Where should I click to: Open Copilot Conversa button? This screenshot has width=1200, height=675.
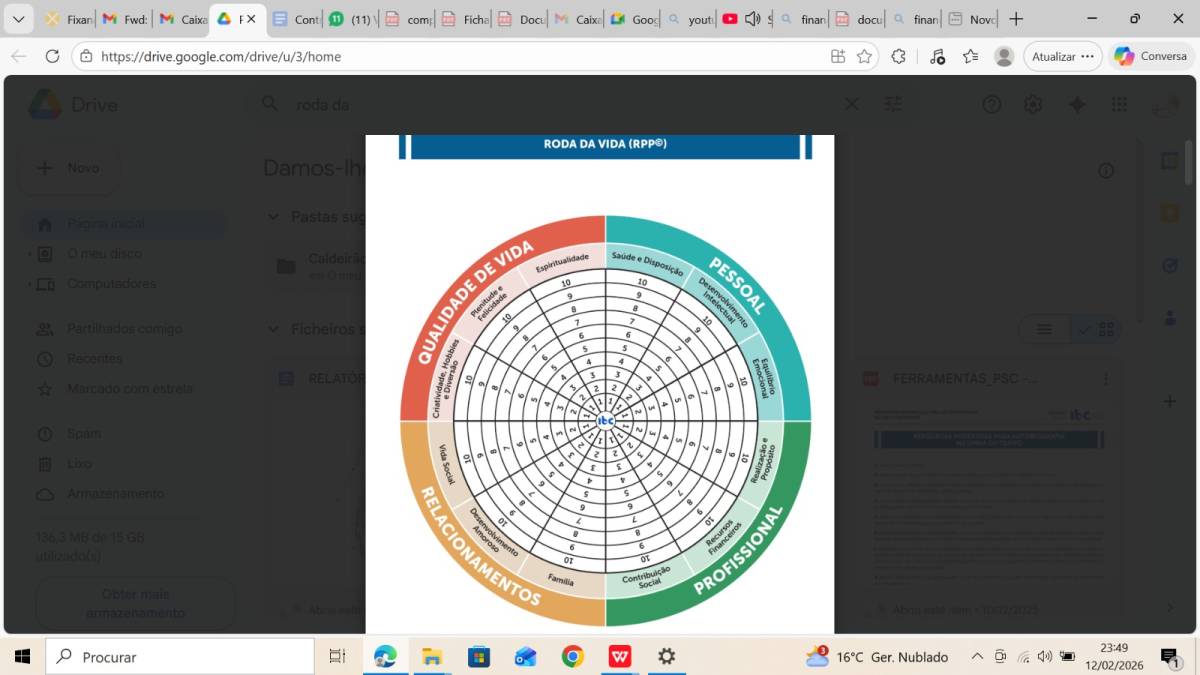1151,57
